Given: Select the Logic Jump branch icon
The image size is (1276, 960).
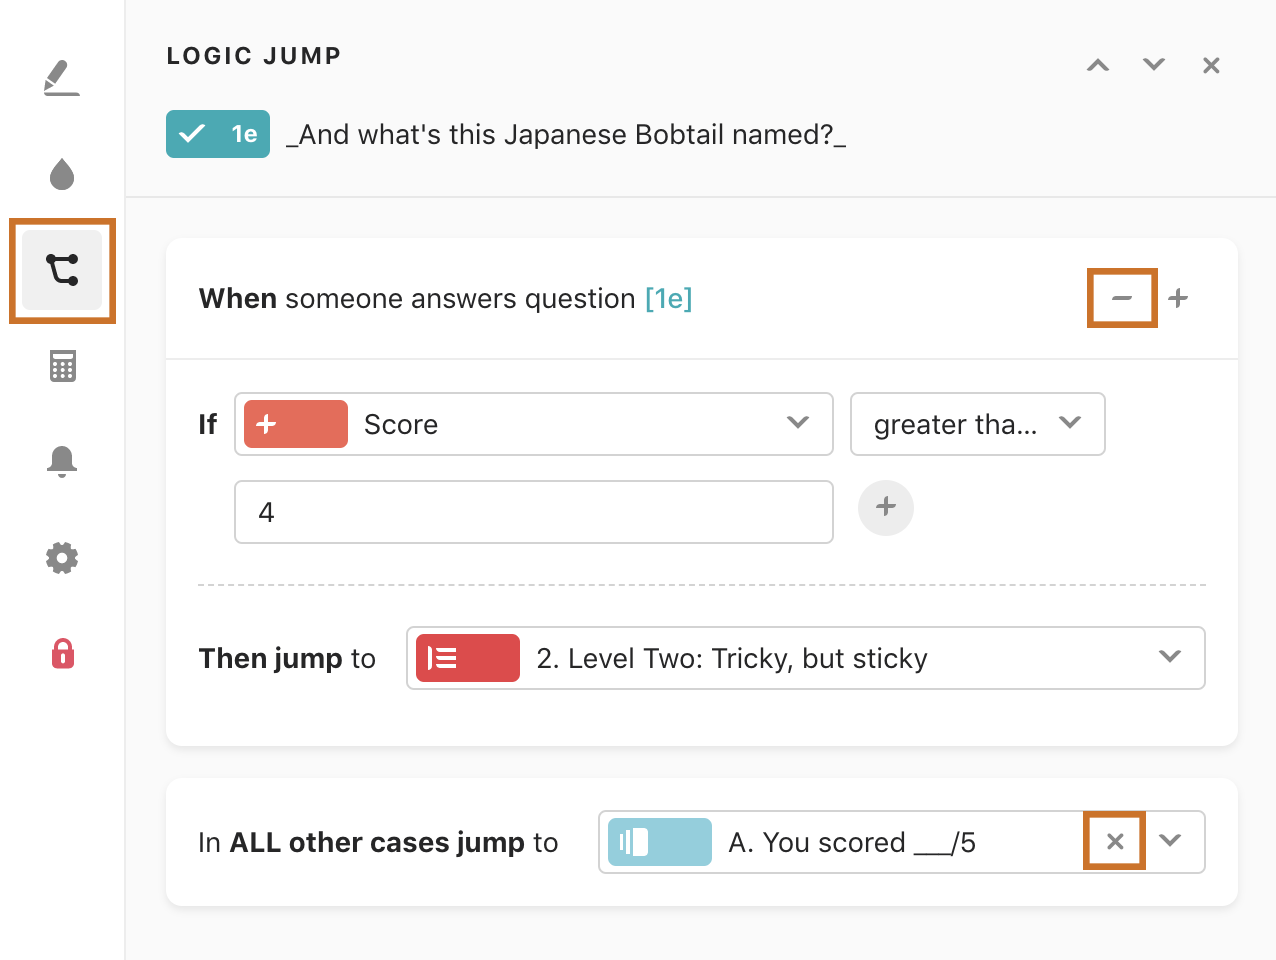Looking at the screenshot, I should 62,270.
